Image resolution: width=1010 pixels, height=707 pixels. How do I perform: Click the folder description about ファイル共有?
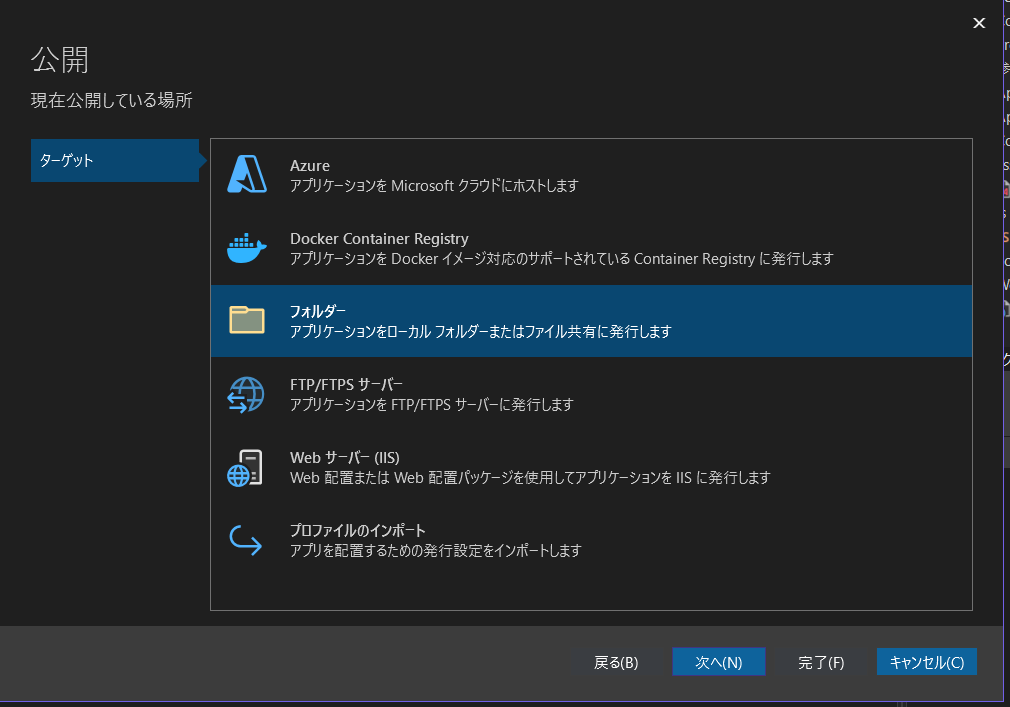click(x=480, y=332)
